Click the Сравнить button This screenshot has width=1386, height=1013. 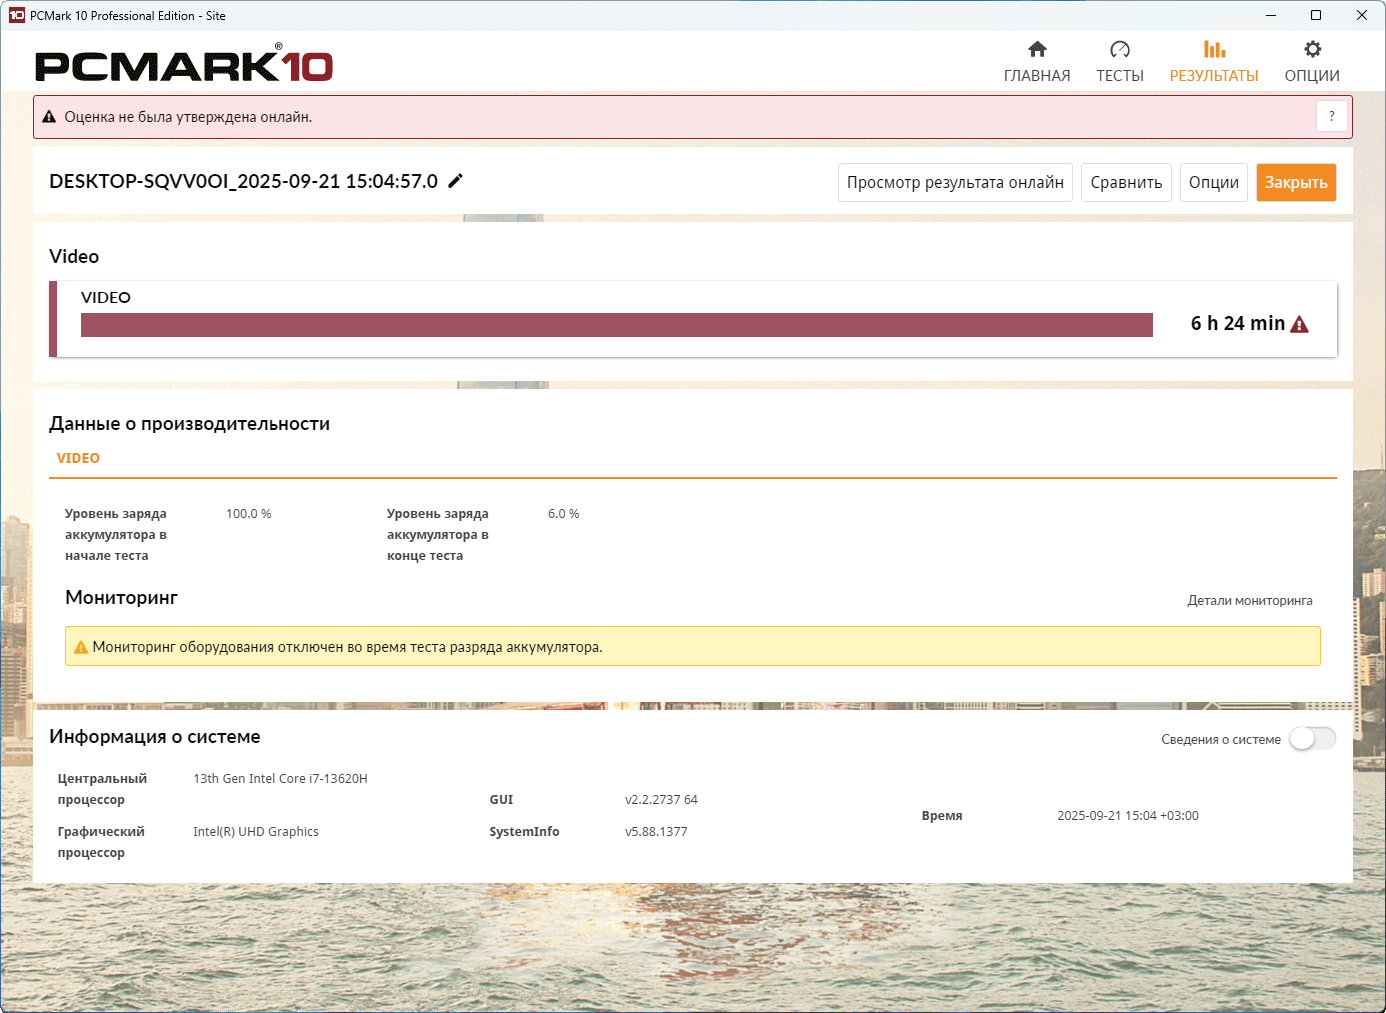point(1126,183)
